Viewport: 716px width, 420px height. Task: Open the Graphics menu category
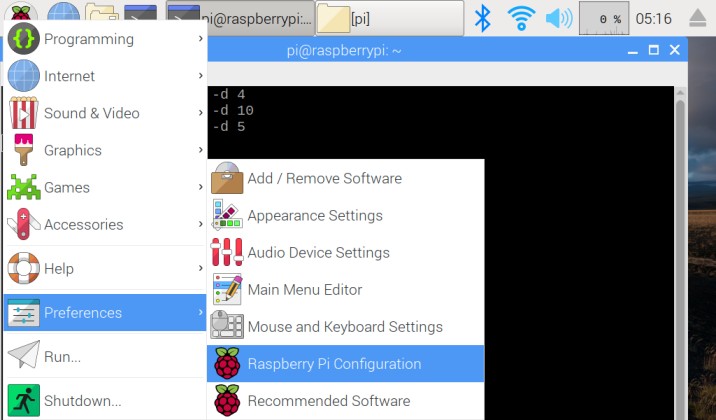click(105, 150)
